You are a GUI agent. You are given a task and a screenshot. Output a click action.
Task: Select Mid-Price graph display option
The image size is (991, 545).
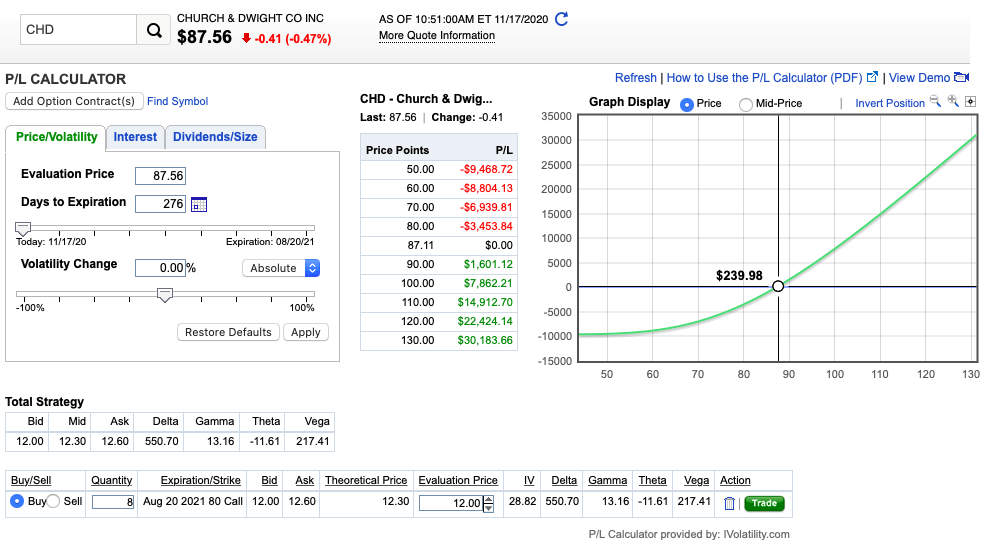pos(746,104)
